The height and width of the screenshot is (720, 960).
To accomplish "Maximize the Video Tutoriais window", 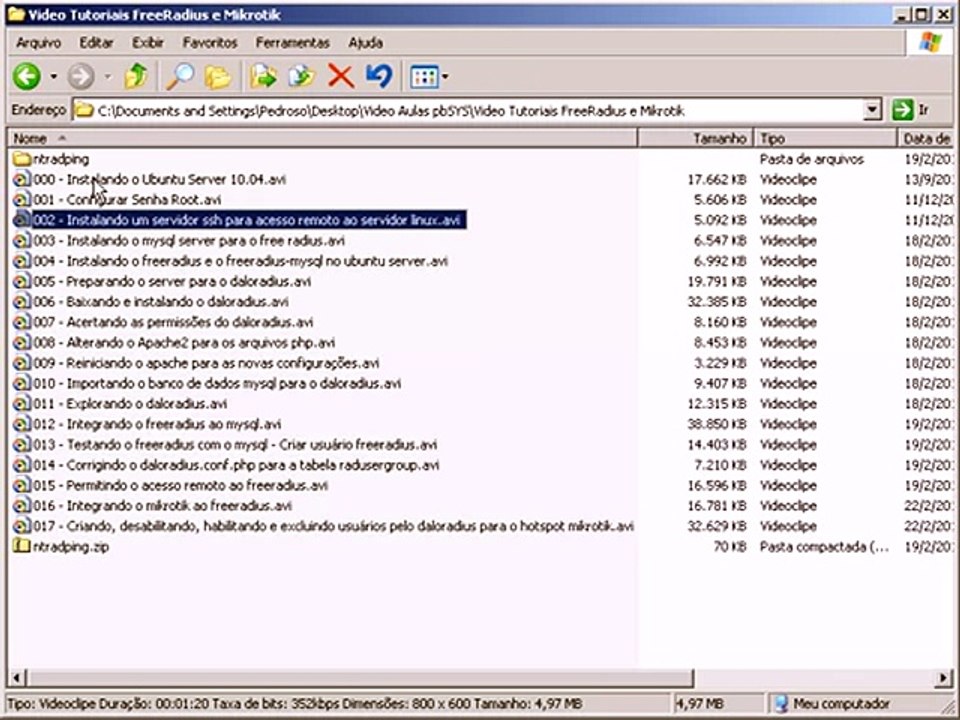I will click(922, 15).
